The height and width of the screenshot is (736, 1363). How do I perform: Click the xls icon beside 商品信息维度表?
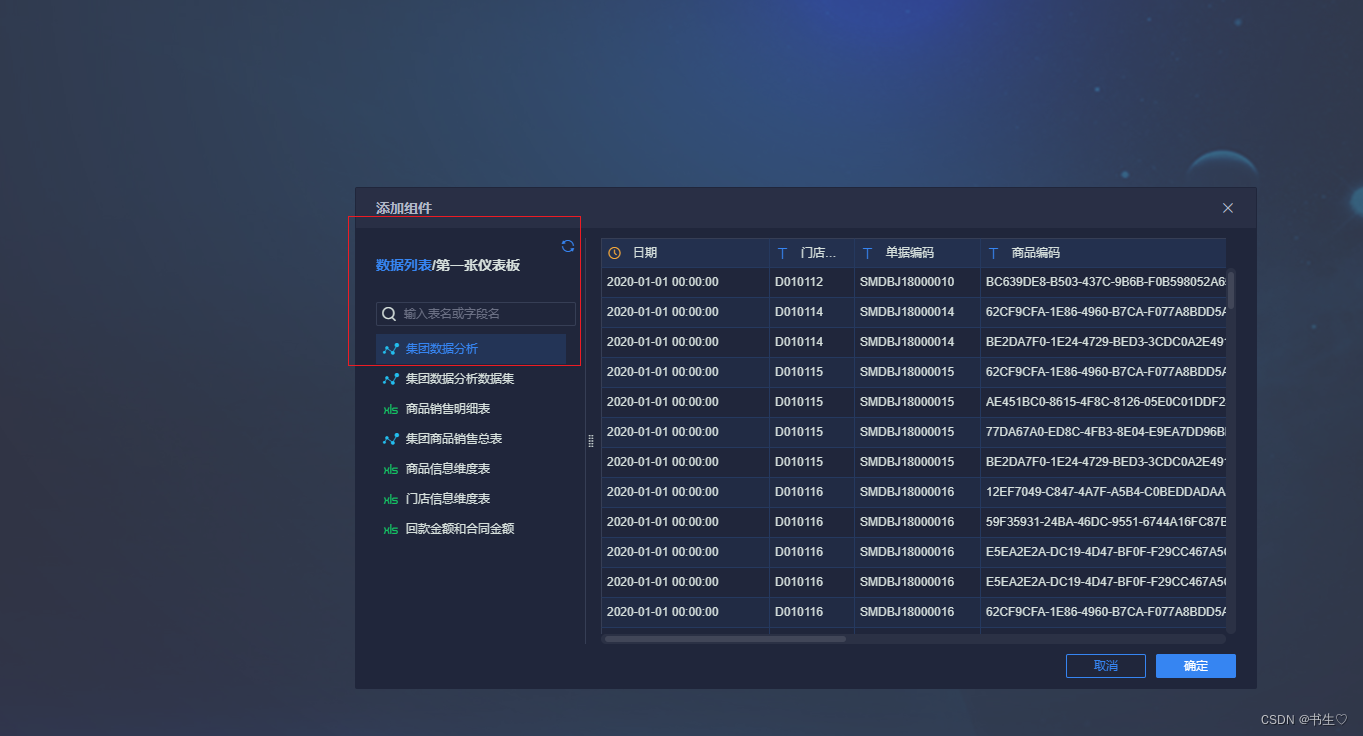click(391, 469)
